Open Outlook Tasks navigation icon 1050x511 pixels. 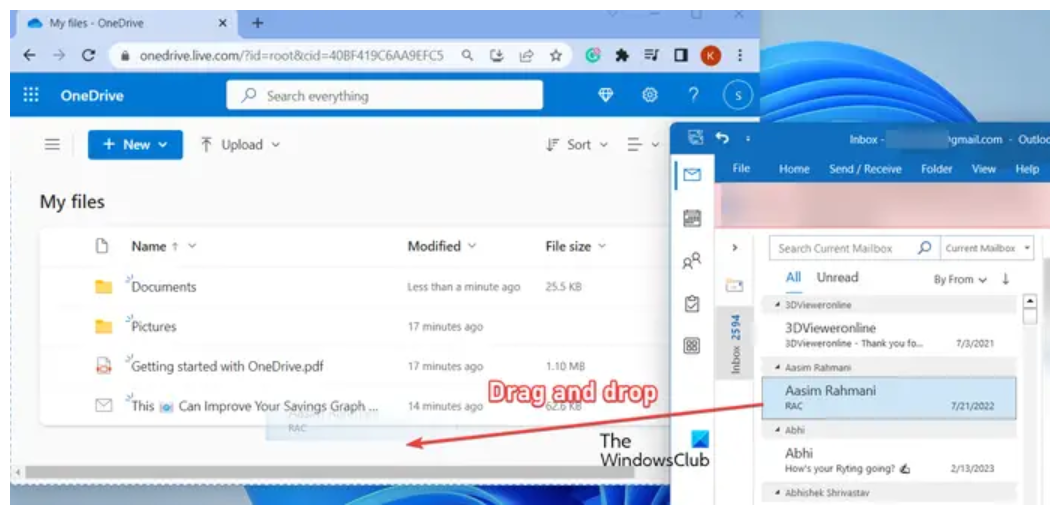pos(692,303)
